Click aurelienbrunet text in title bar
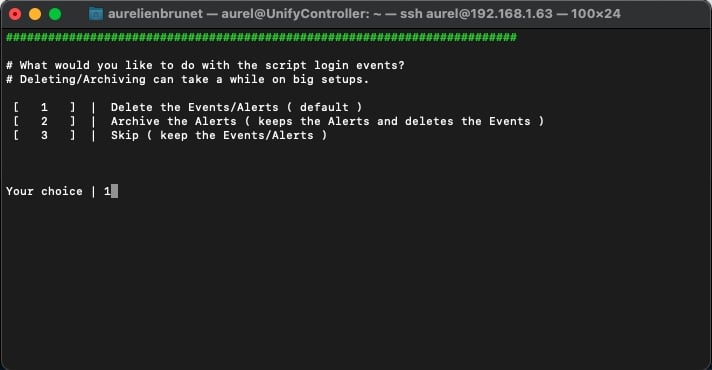 pyautogui.click(x=155, y=14)
